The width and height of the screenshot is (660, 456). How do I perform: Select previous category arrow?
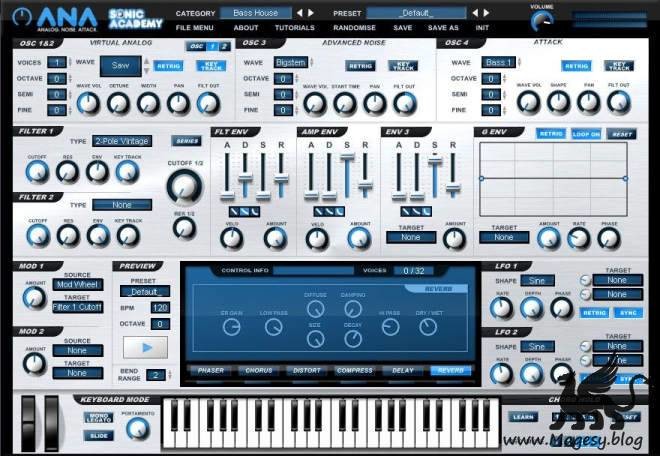[299, 13]
